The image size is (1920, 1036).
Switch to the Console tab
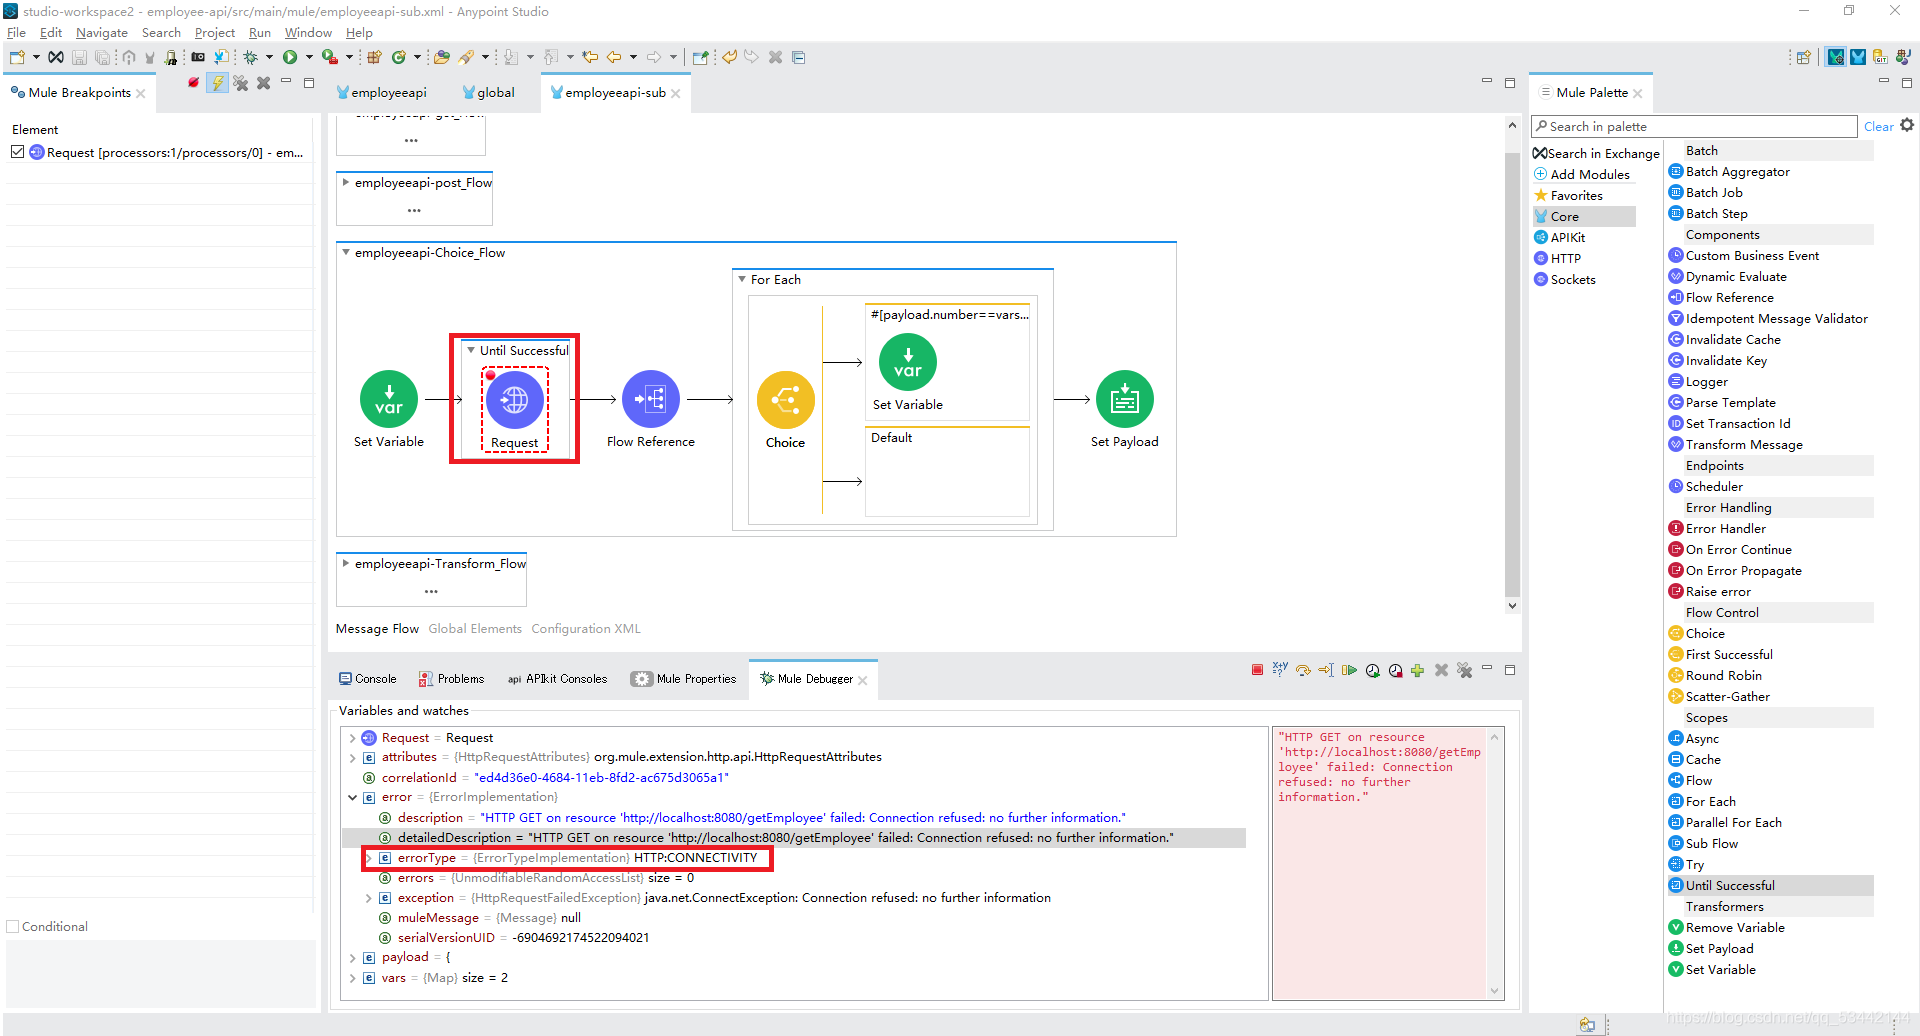368,678
